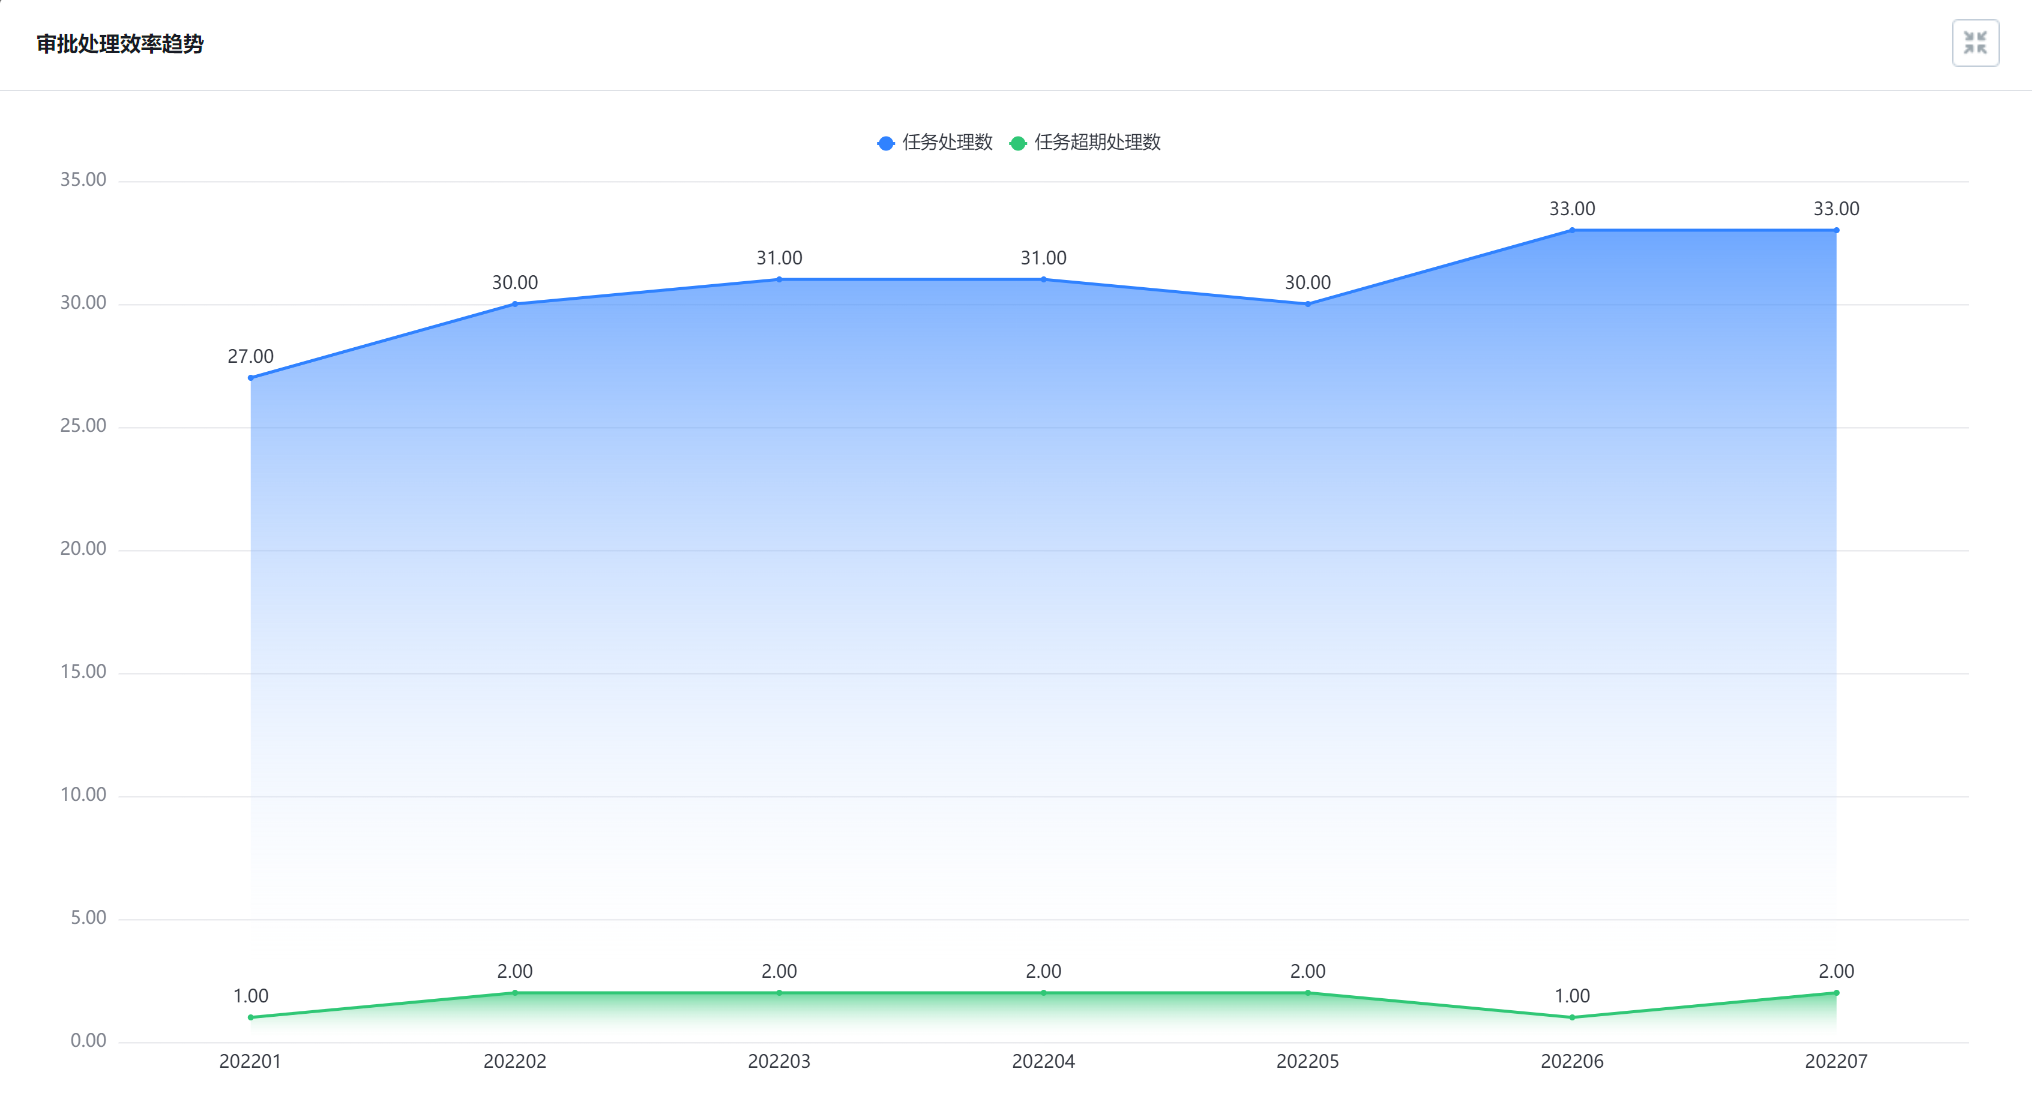The image size is (2032, 1094).
Task: Click the 202204 x-axis label
Action: pos(1043,1061)
